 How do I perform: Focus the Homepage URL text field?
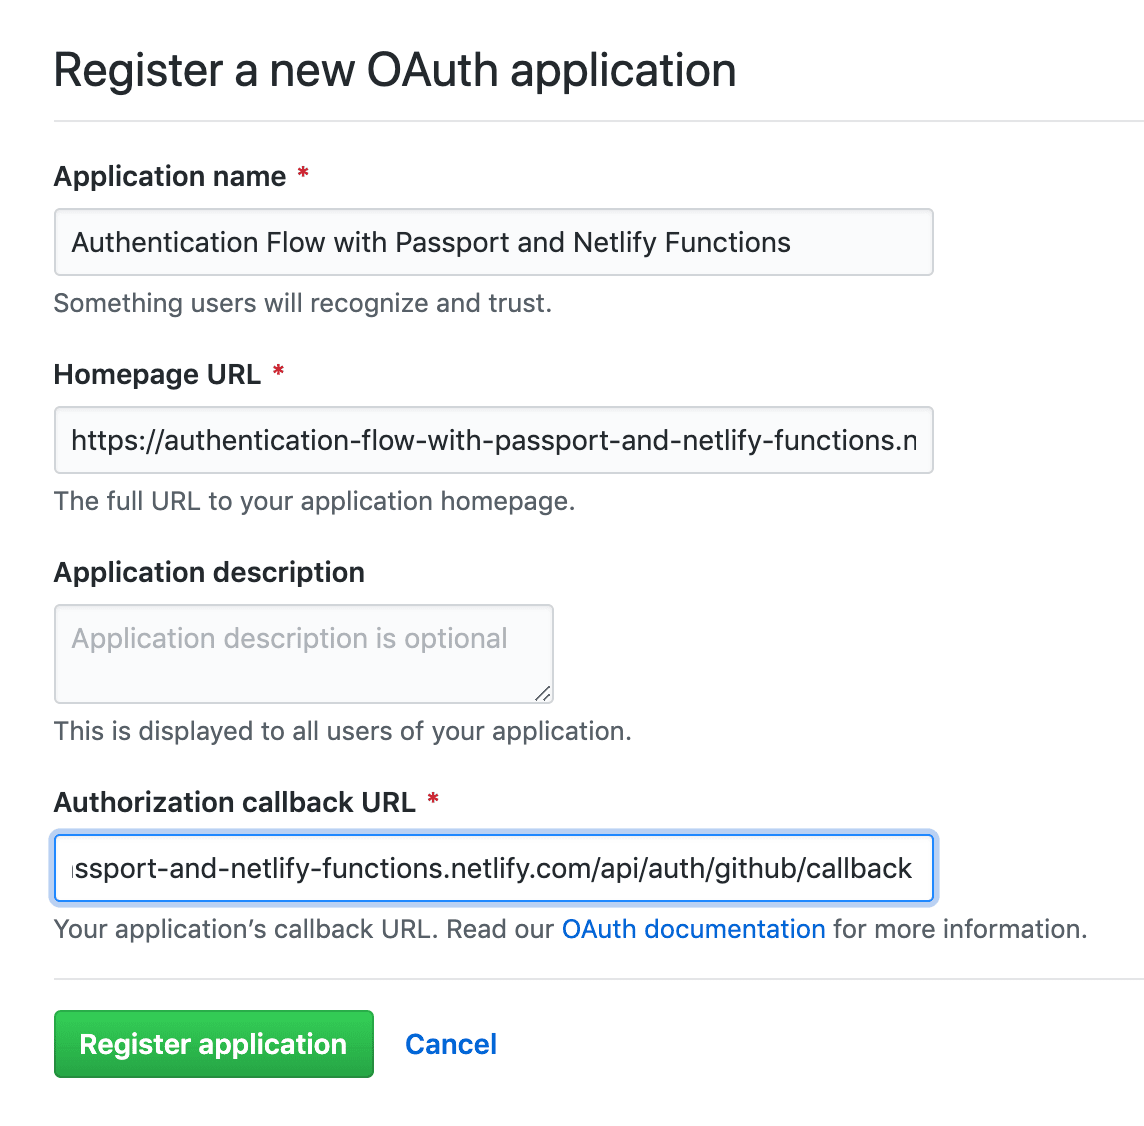493,440
